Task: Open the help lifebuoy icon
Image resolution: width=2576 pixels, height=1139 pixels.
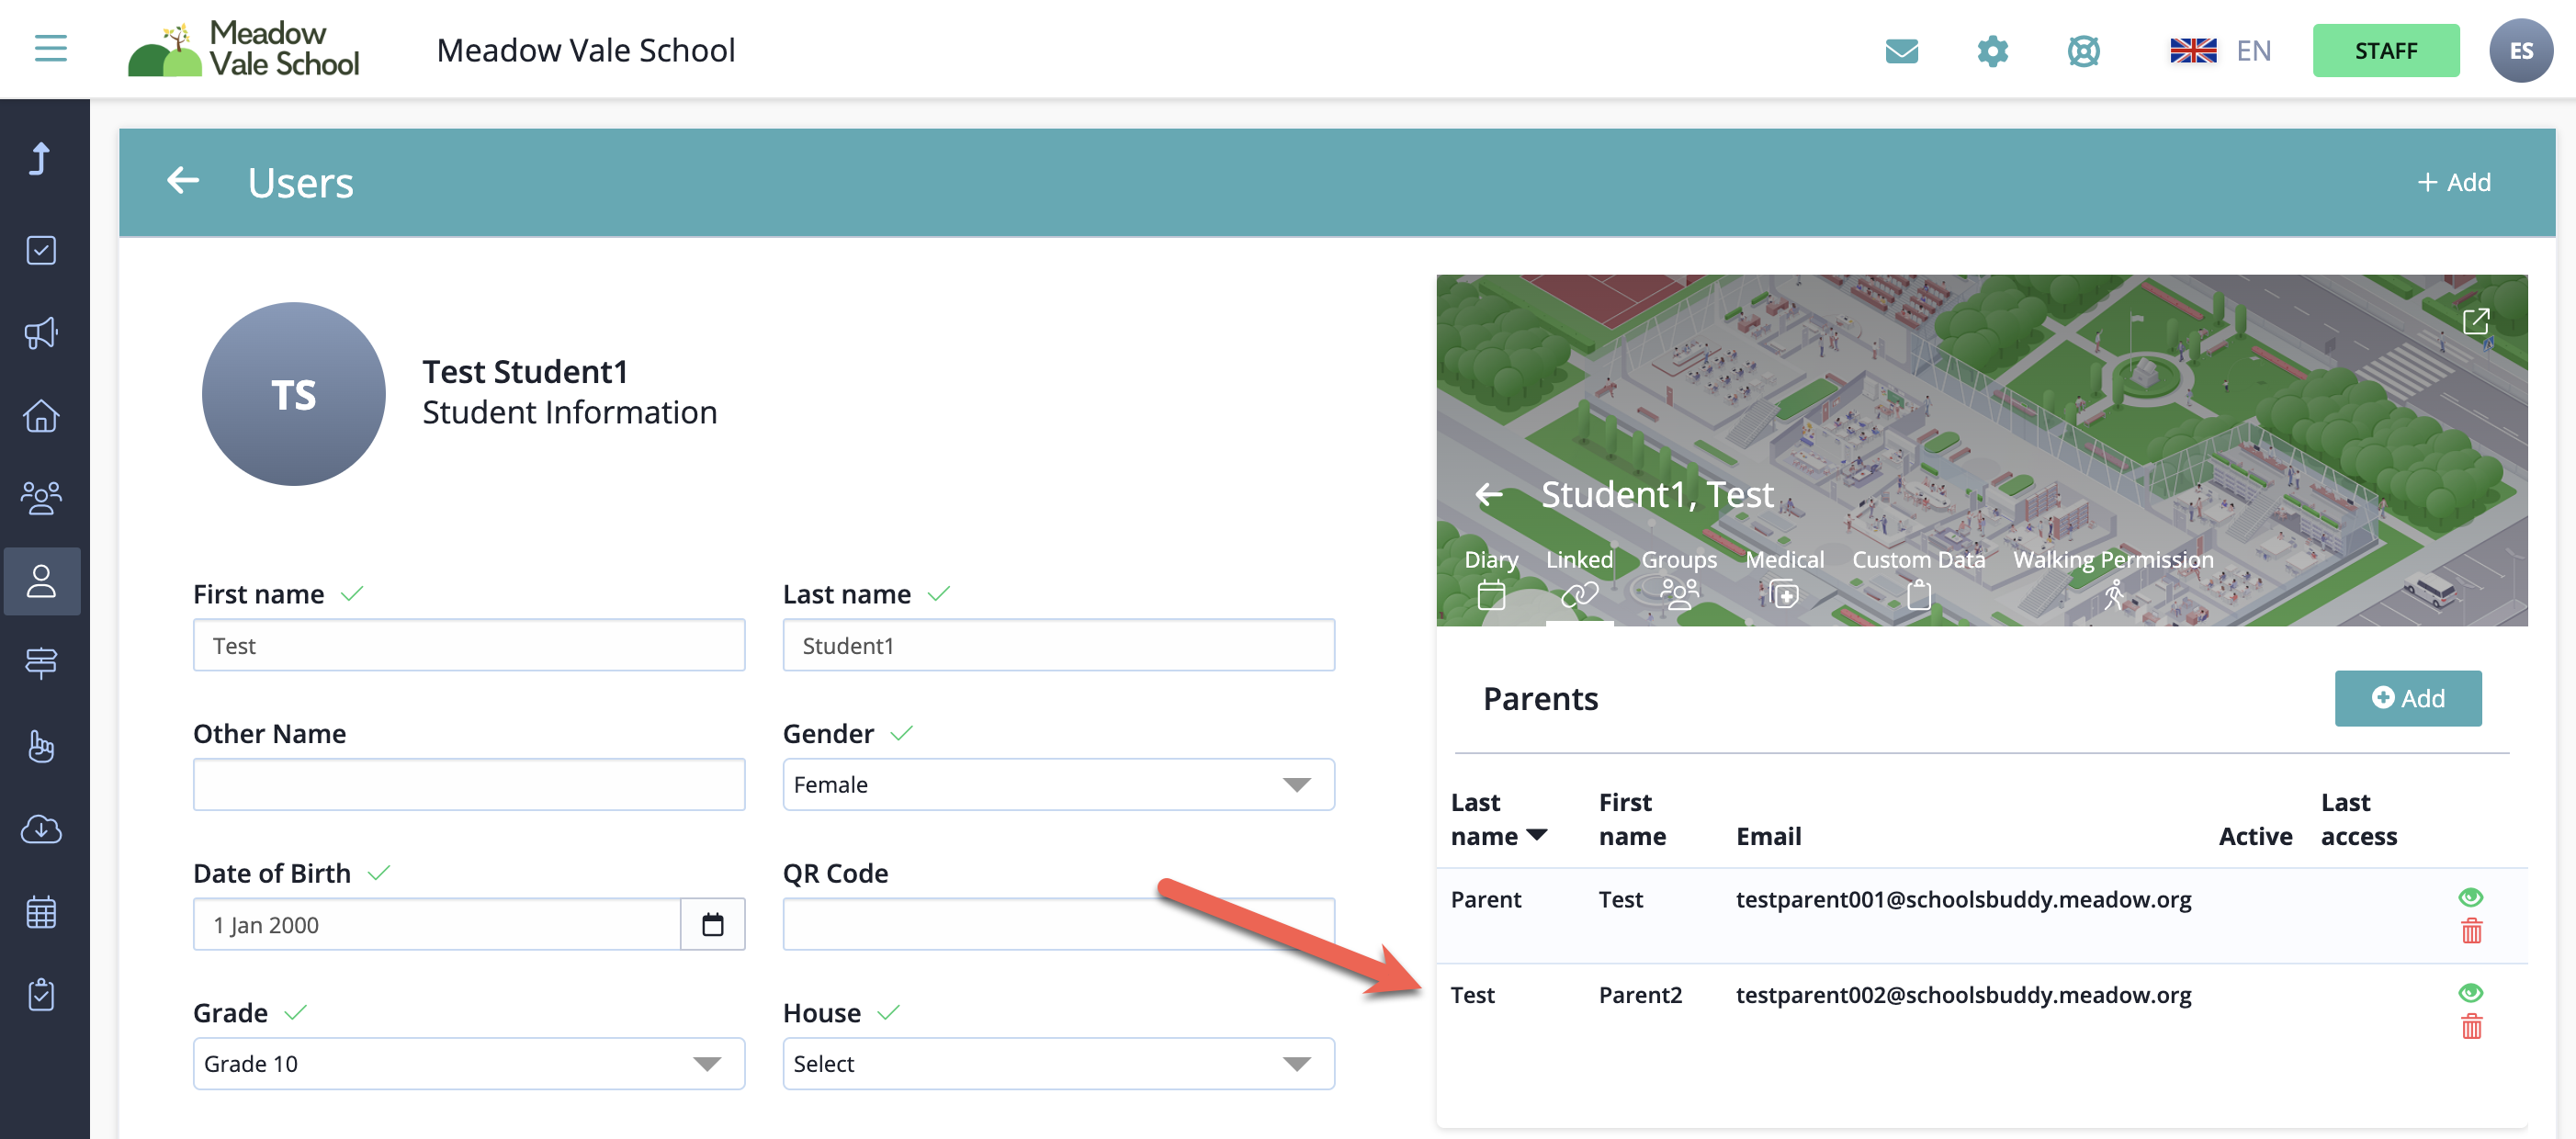Action: click(x=2083, y=51)
